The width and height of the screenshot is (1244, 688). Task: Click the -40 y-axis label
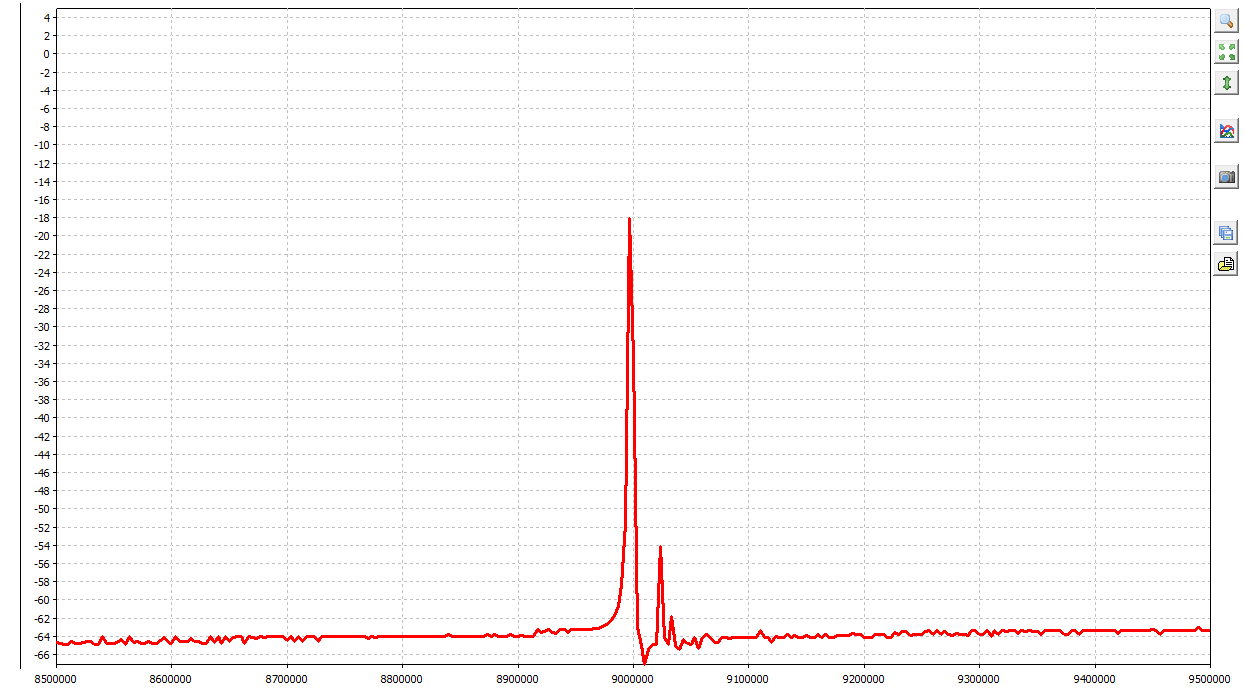43,418
